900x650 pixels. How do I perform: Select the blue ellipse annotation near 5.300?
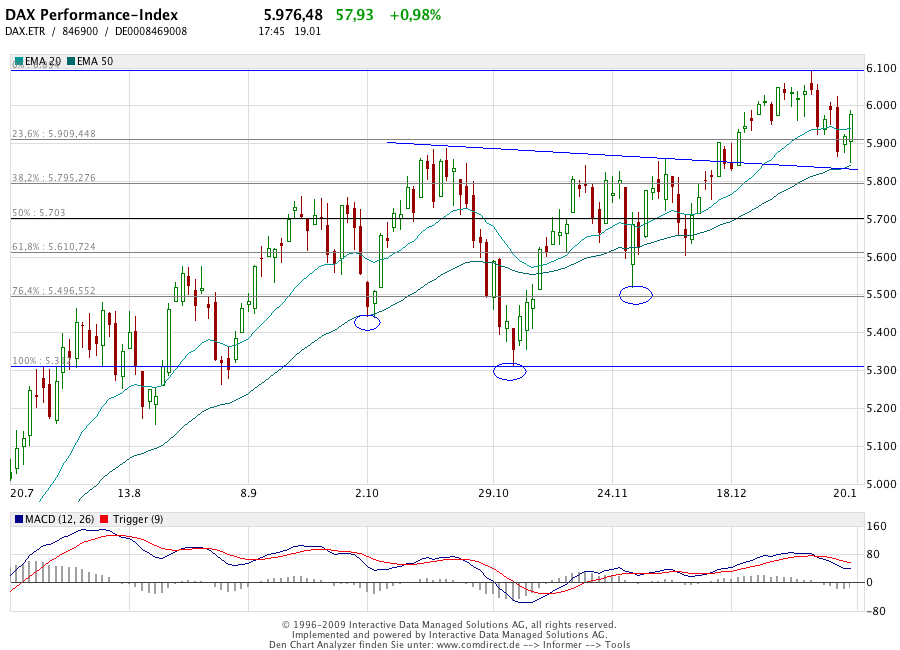(x=510, y=371)
